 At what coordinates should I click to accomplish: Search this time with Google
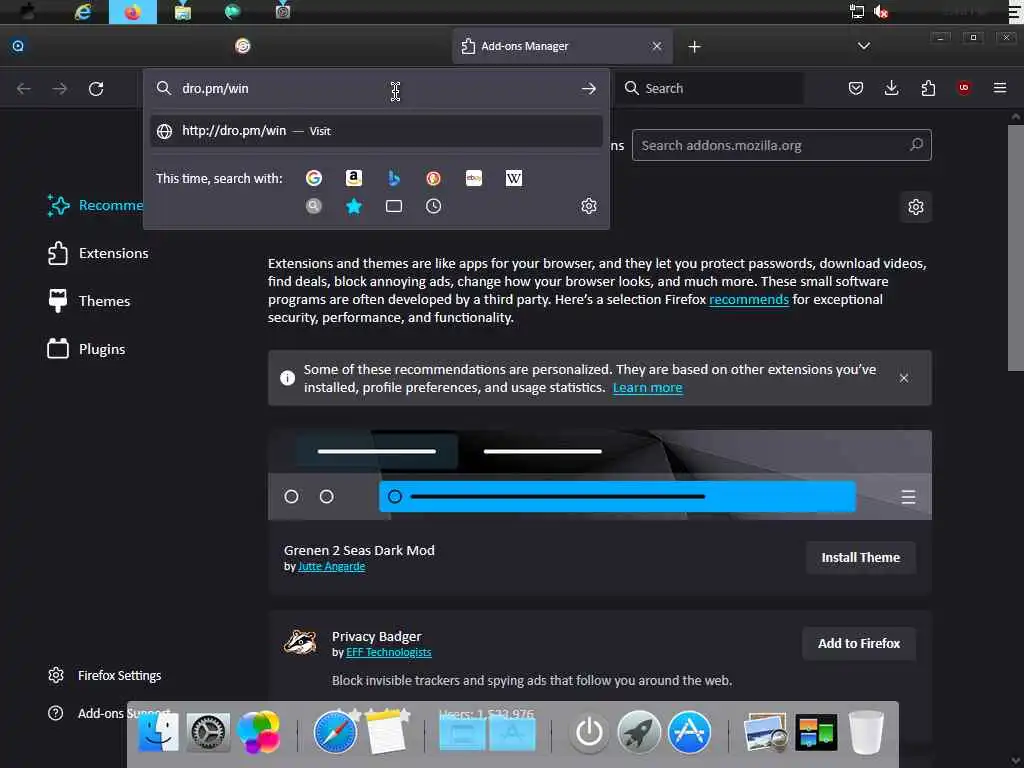click(314, 178)
